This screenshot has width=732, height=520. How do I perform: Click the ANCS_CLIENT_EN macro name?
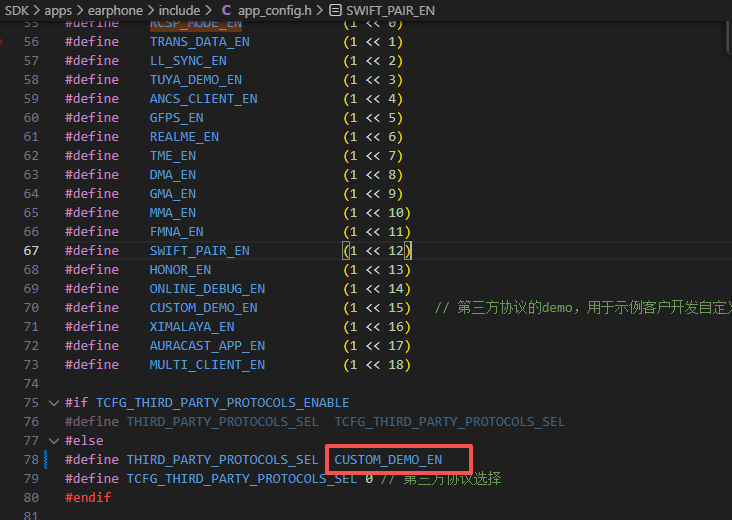[x=203, y=98]
